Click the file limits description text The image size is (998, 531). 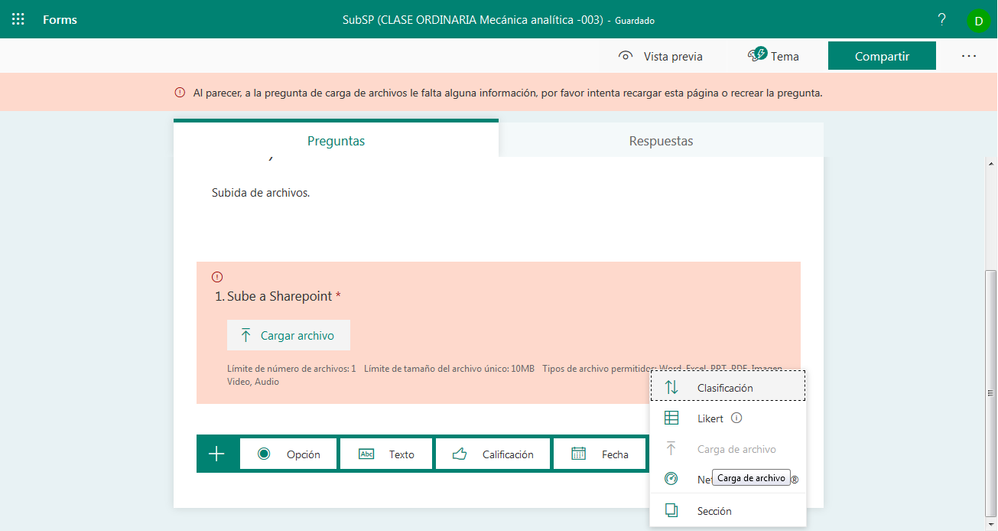pyautogui.click(x=505, y=375)
